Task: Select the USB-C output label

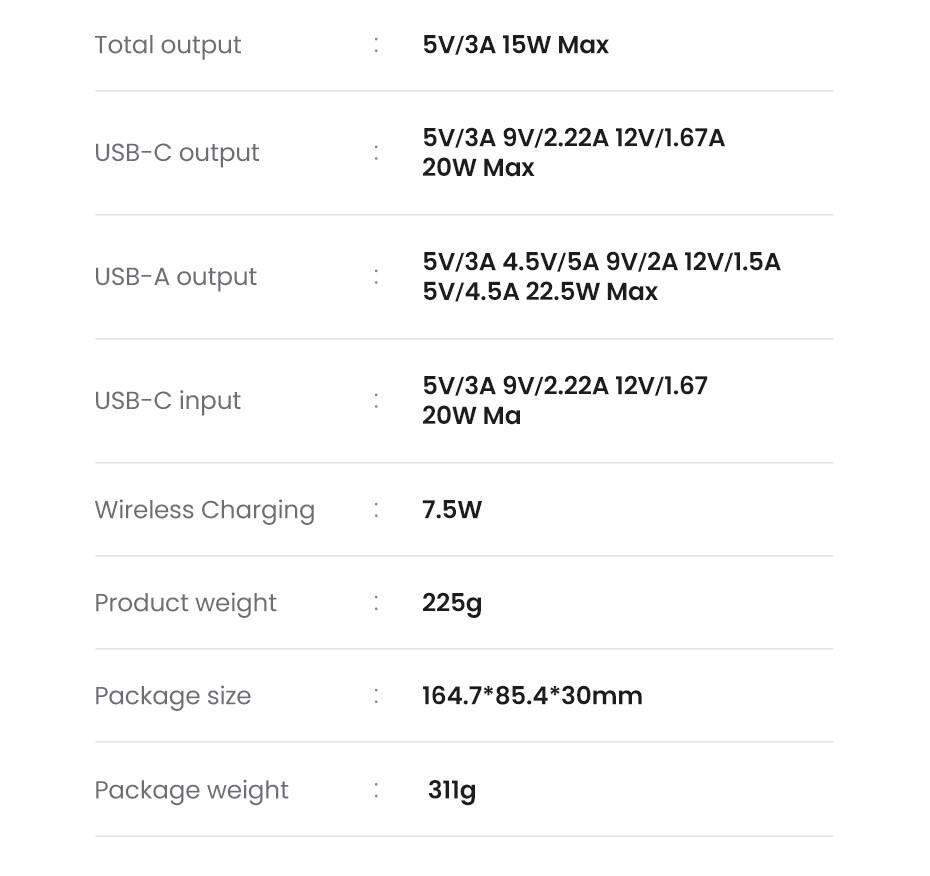Action: pyautogui.click(x=177, y=154)
